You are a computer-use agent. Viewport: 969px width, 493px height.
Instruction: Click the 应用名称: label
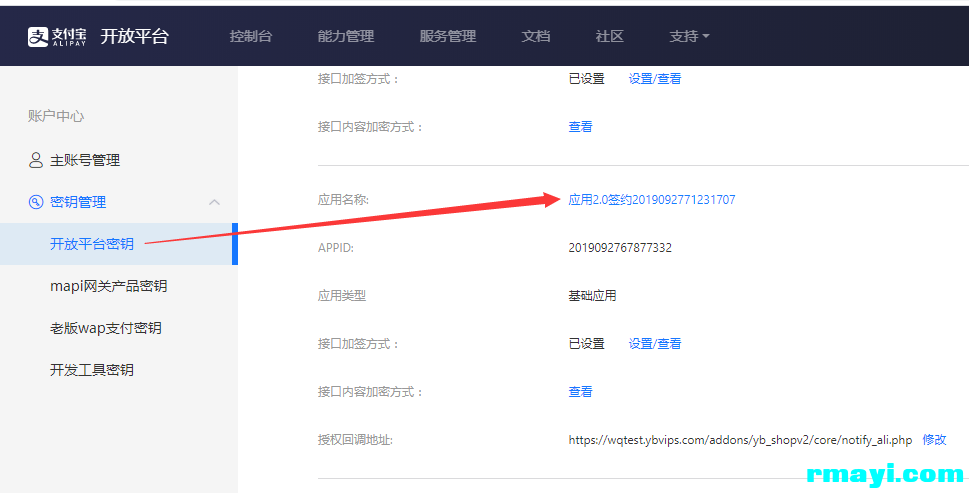pos(343,200)
